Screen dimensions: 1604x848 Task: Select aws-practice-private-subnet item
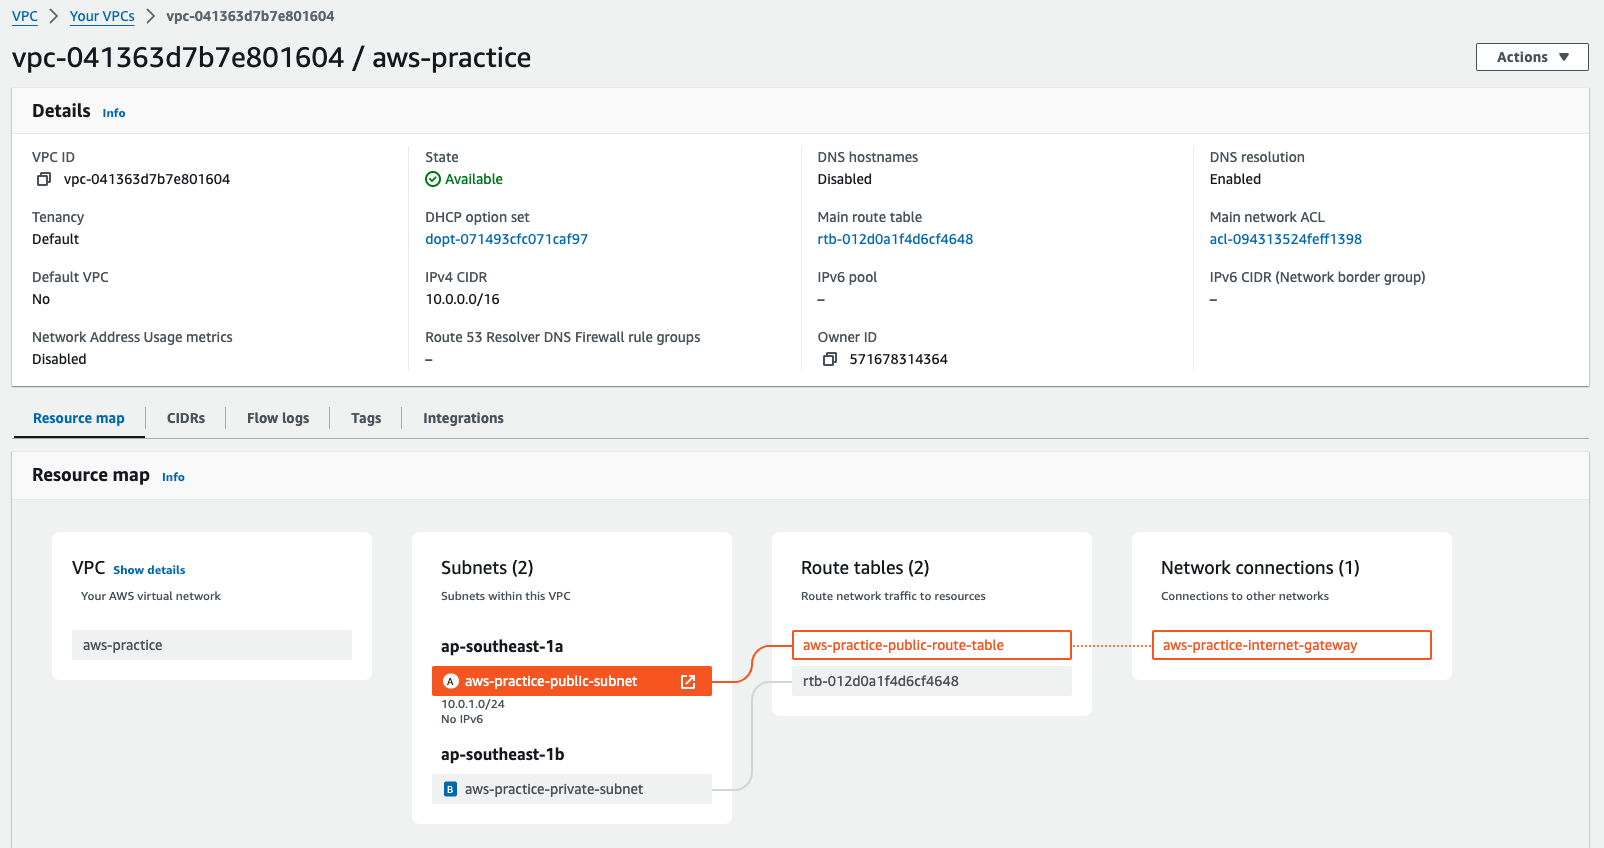[x=572, y=789]
